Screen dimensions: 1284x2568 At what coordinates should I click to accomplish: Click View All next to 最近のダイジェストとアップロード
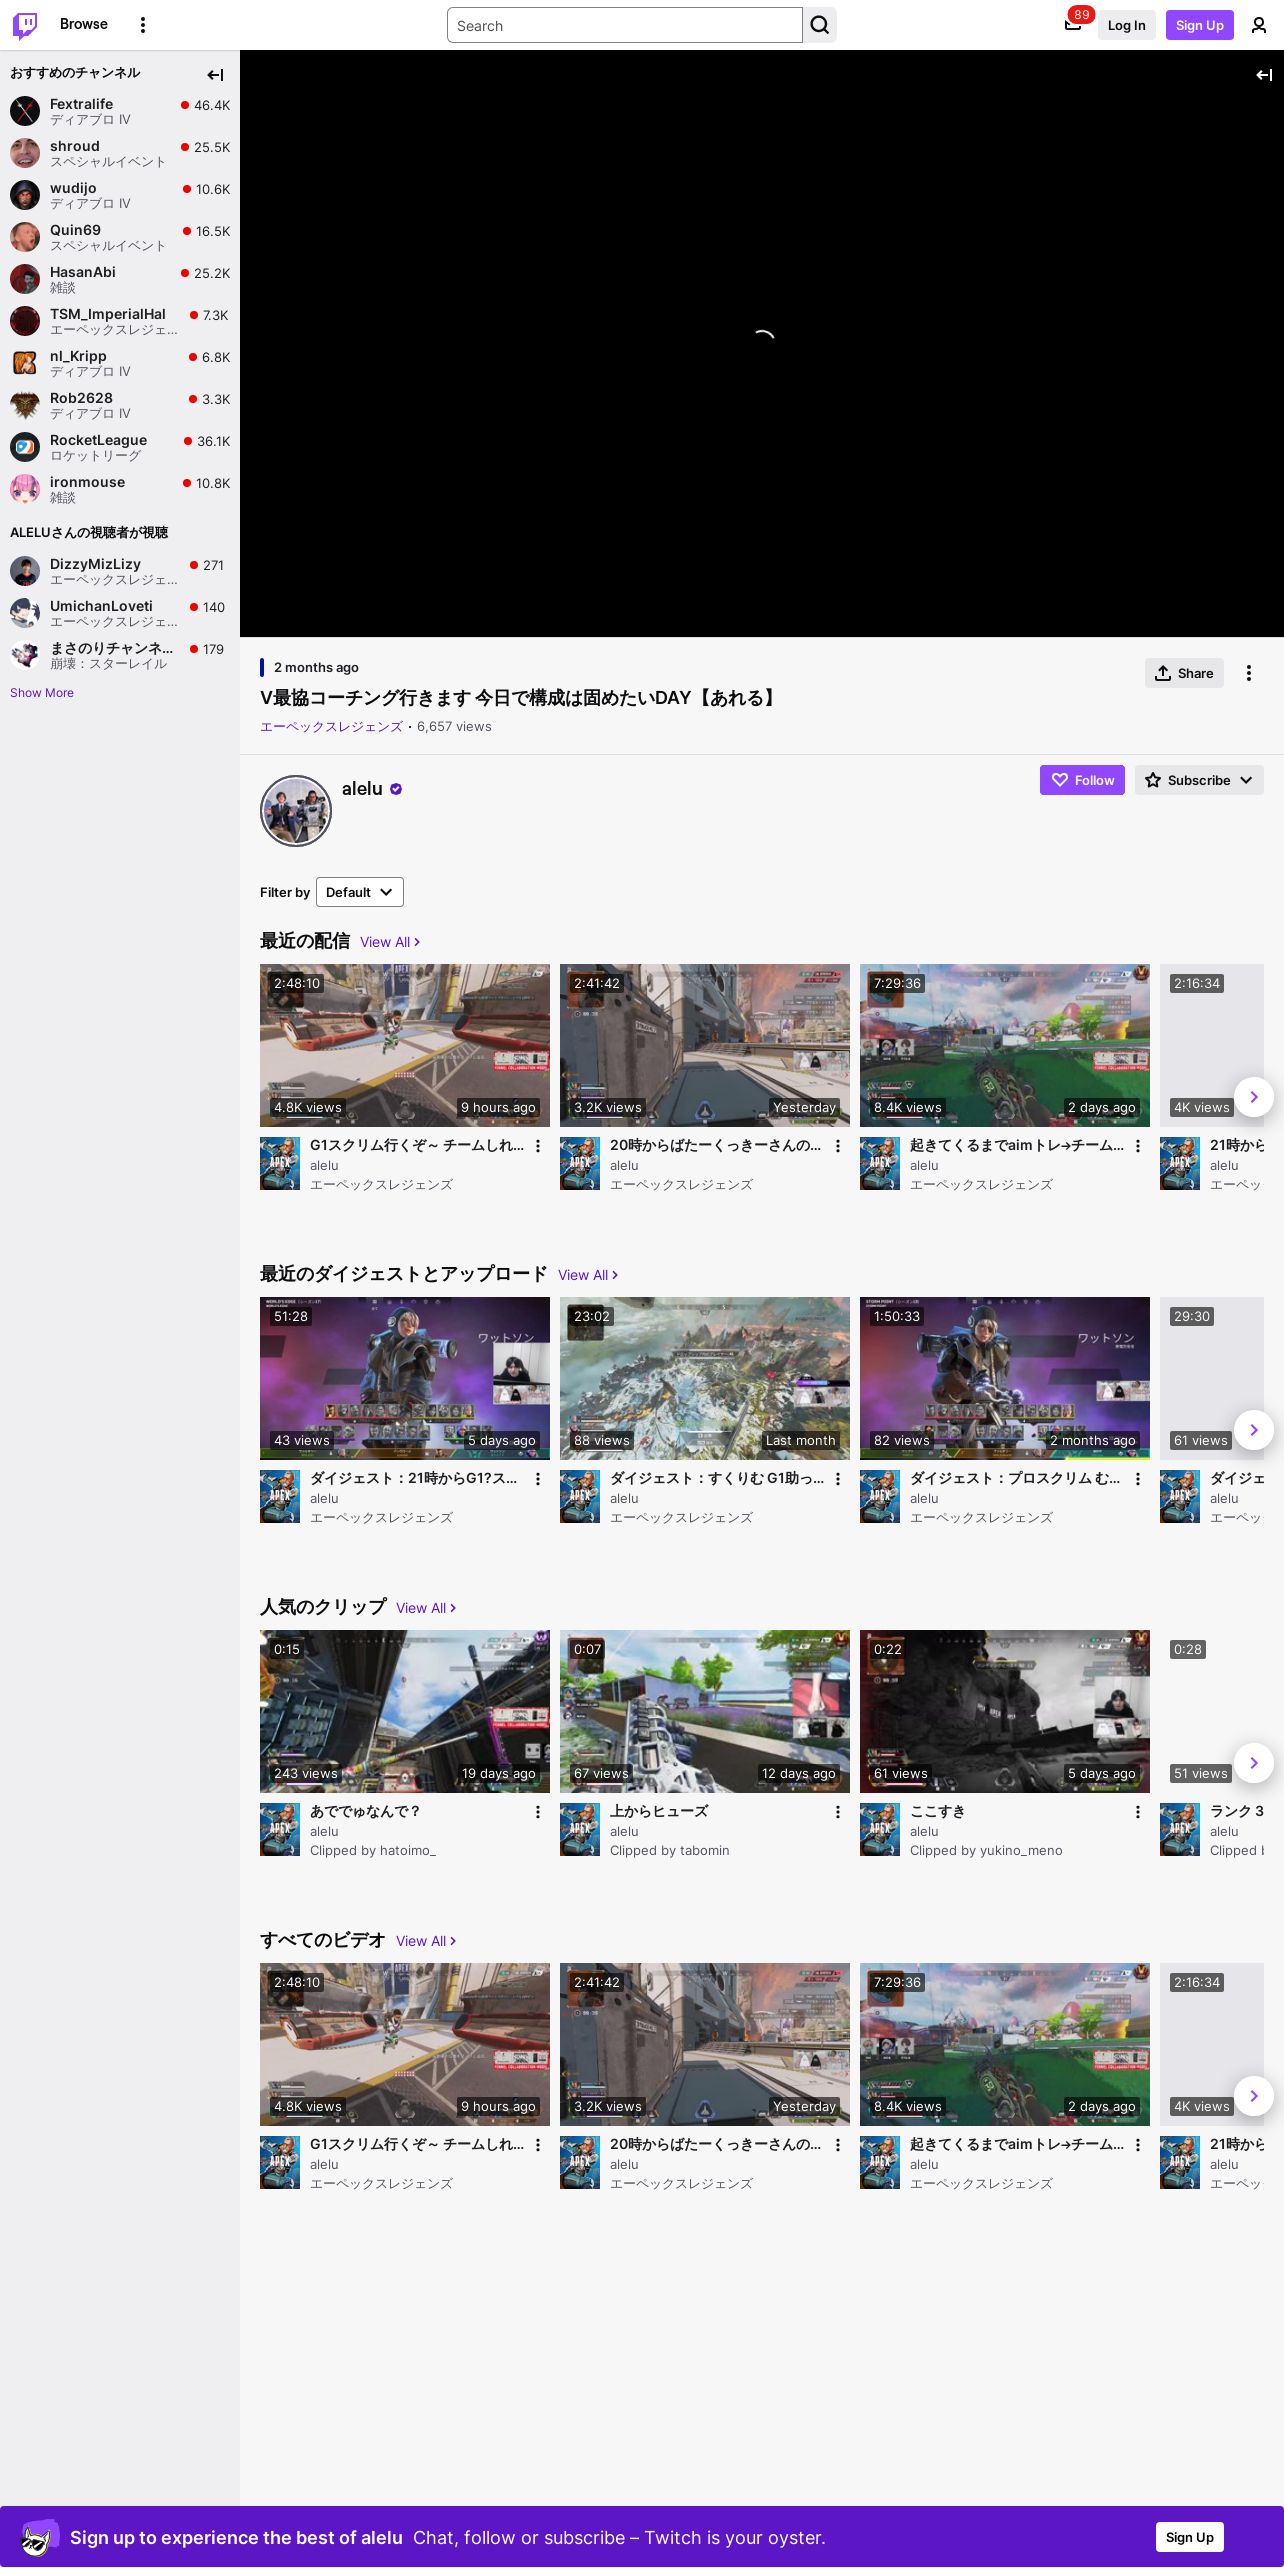tap(588, 1275)
